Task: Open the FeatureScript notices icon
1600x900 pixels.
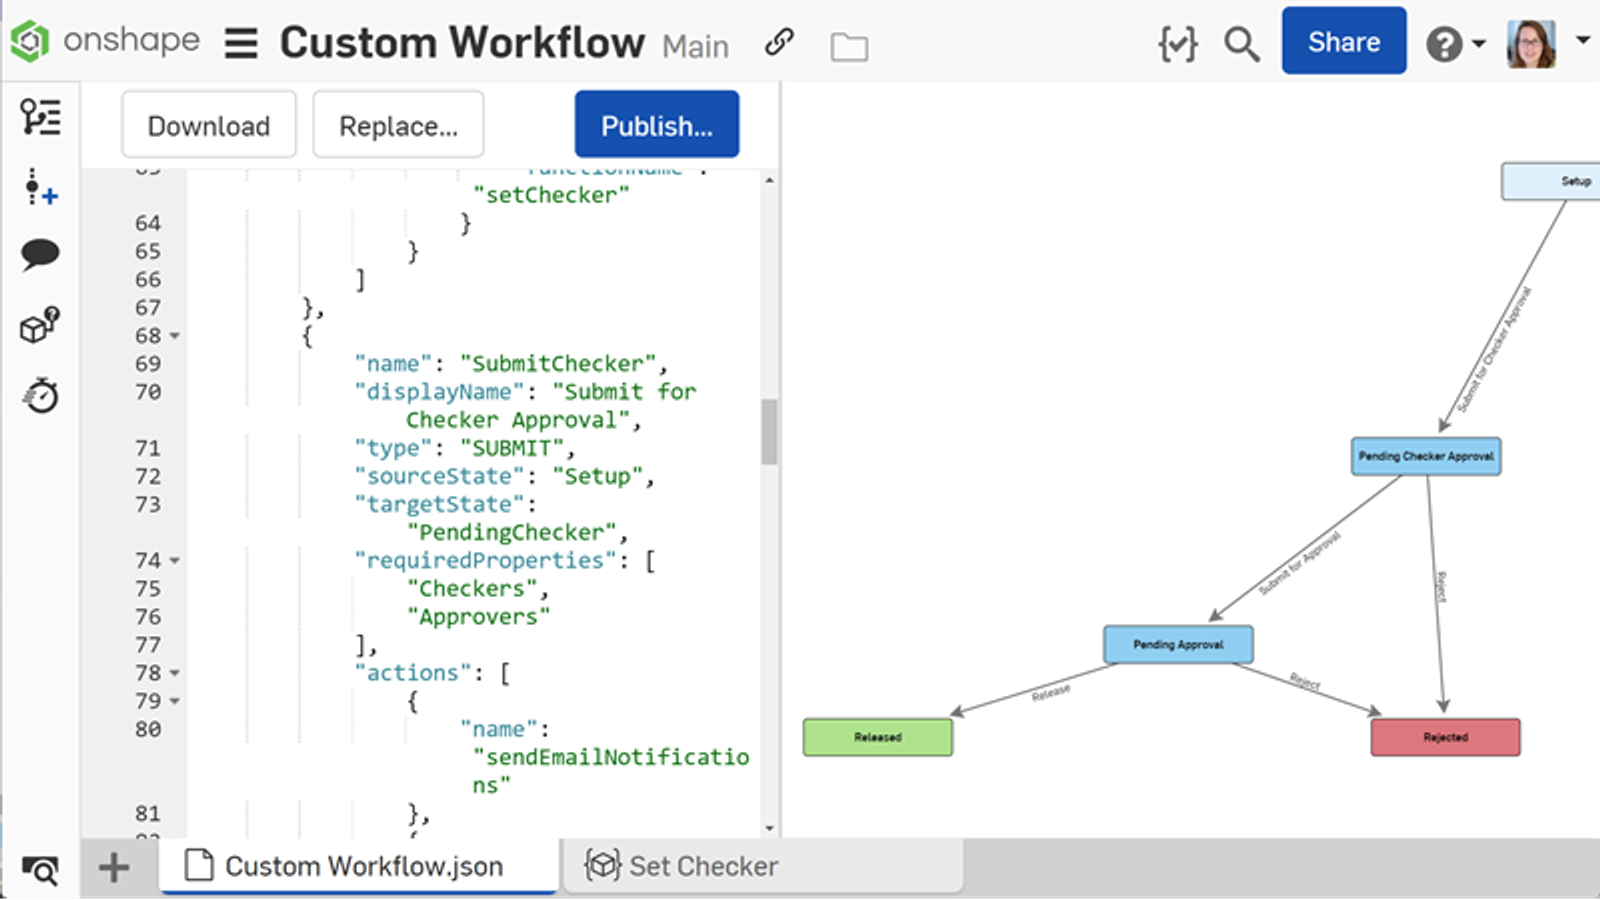Action: (x=1178, y=42)
